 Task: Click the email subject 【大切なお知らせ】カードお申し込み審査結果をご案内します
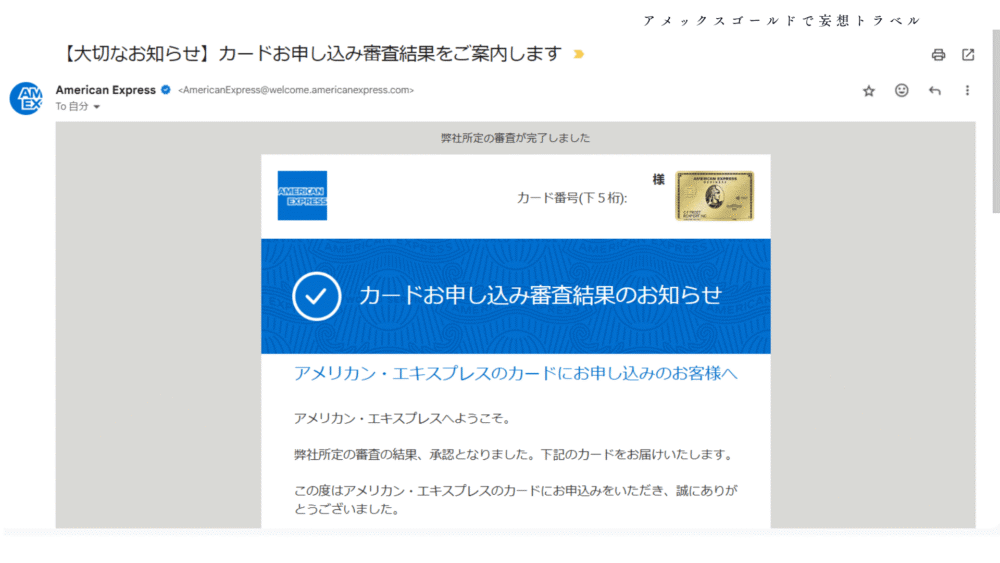[x=311, y=54]
